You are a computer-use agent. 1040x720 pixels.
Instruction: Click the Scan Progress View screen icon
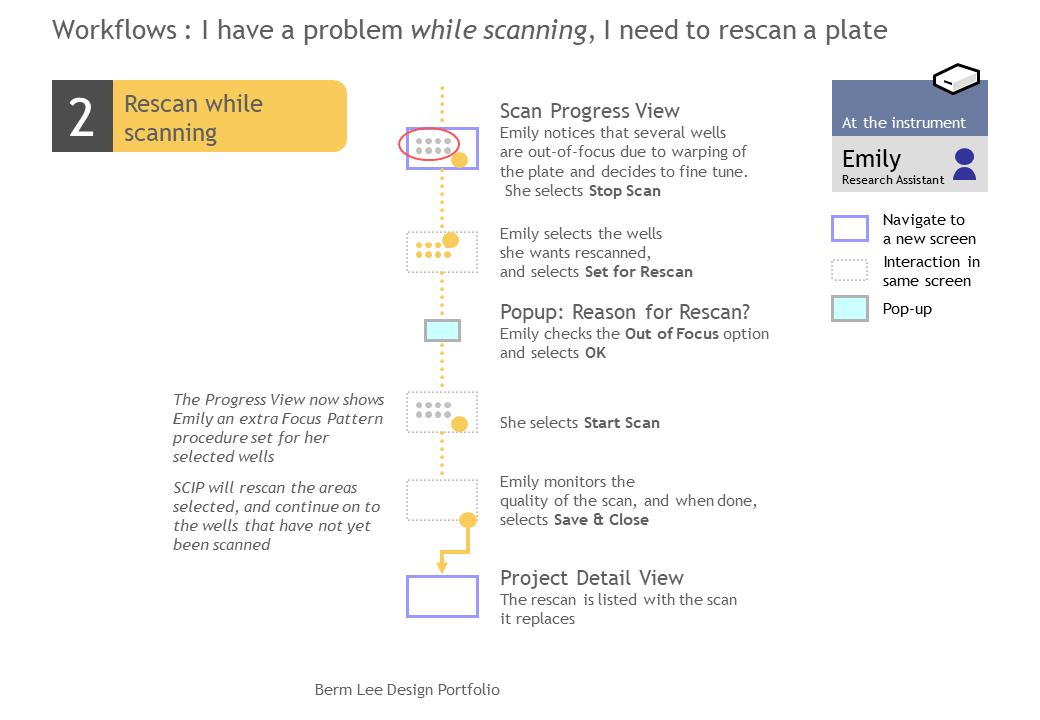pos(442,149)
